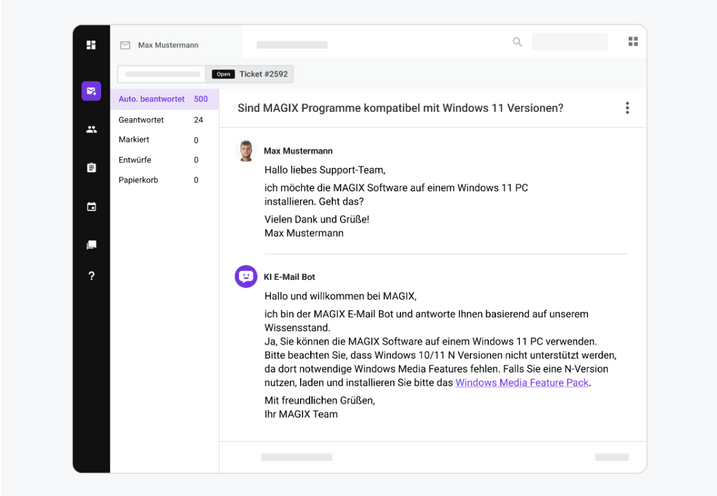Click the 'Vielen Dank und Grüße!' line
The height and width of the screenshot is (496, 717).
coord(317,219)
